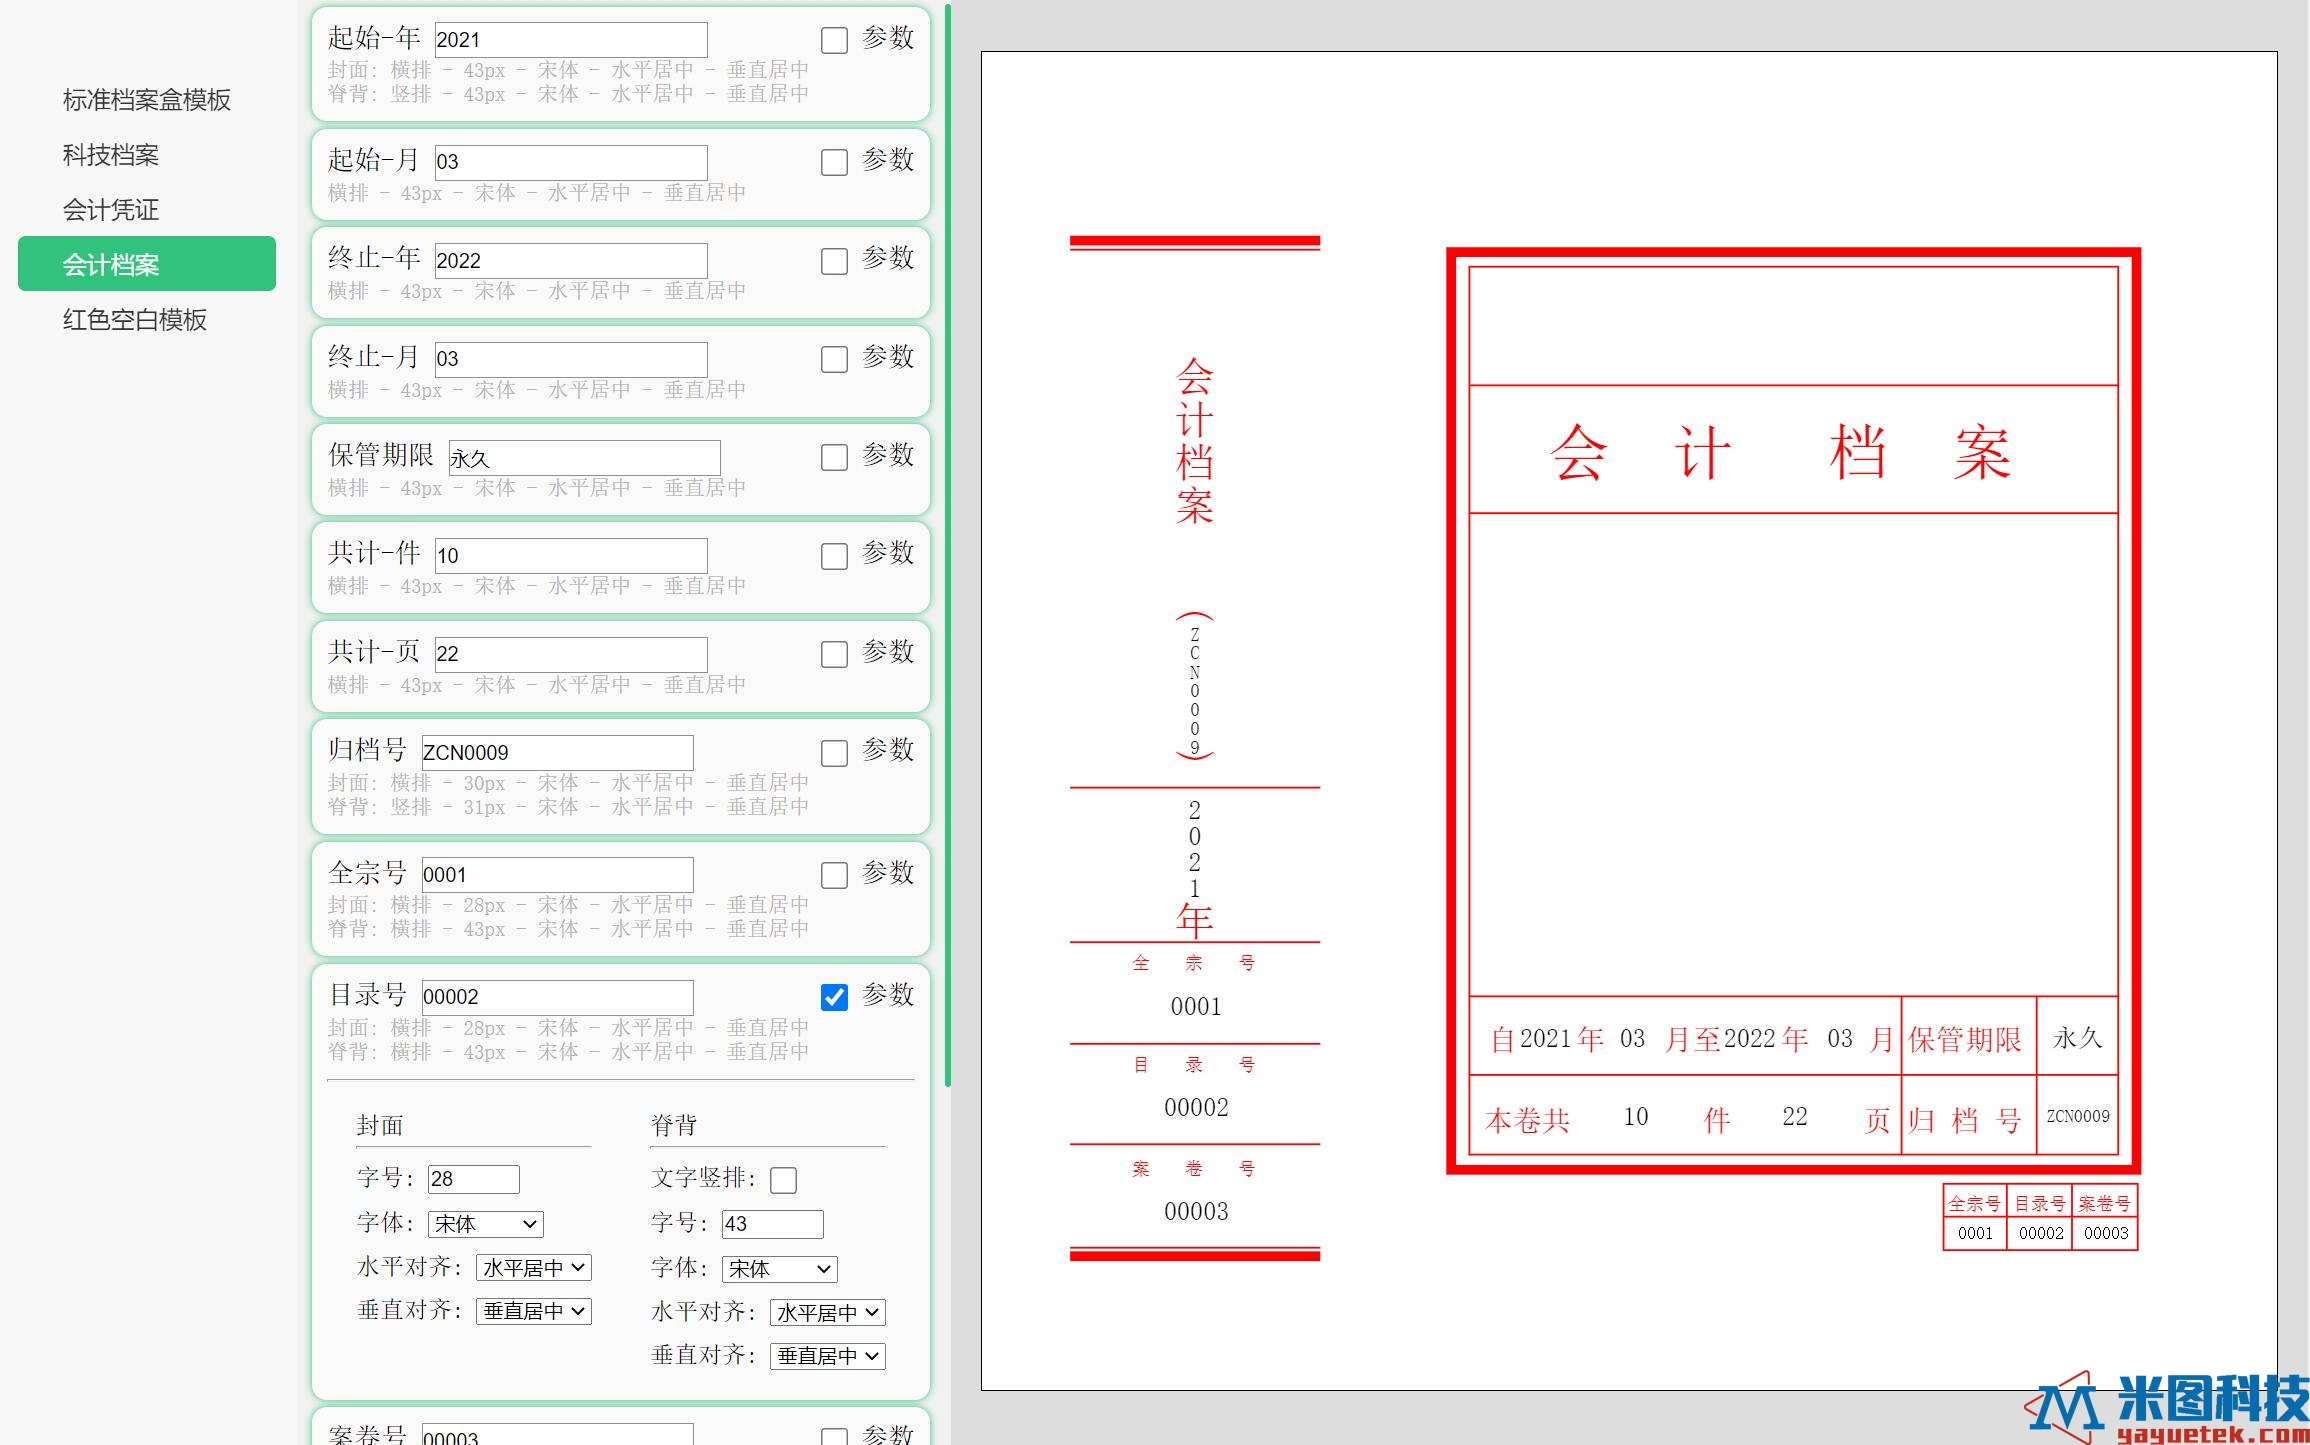This screenshot has height=1445, width=2310.
Task: Open 脊背 垂直对齐 dropdown
Action: pos(828,1356)
